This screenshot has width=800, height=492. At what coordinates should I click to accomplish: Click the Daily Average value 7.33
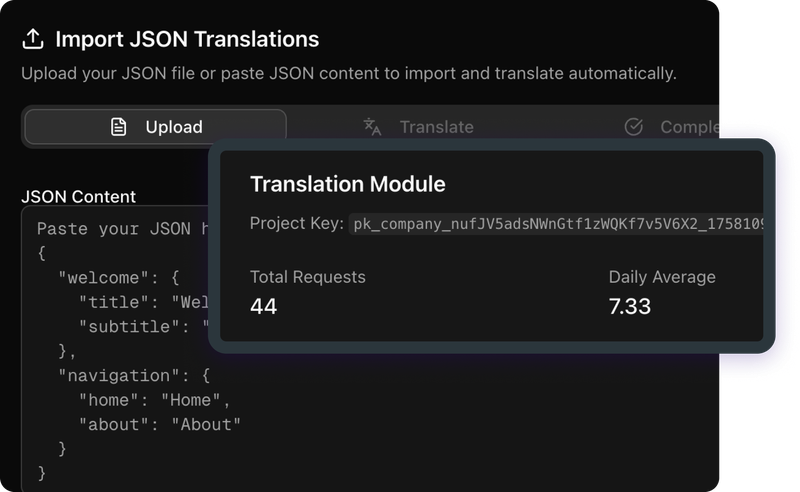pyautogui.click(x=629, y=307)
